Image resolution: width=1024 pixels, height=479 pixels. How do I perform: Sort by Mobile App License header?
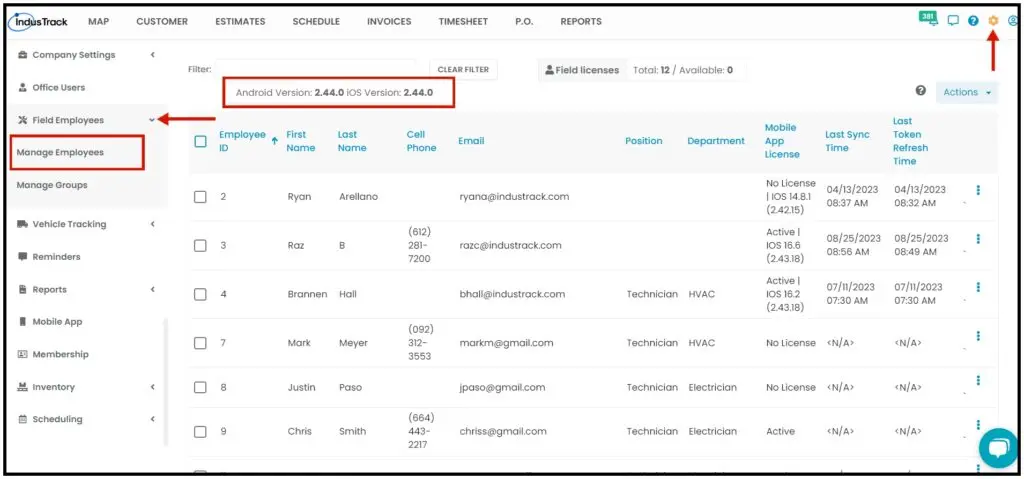pyautogui.click(x=782, y=141)
